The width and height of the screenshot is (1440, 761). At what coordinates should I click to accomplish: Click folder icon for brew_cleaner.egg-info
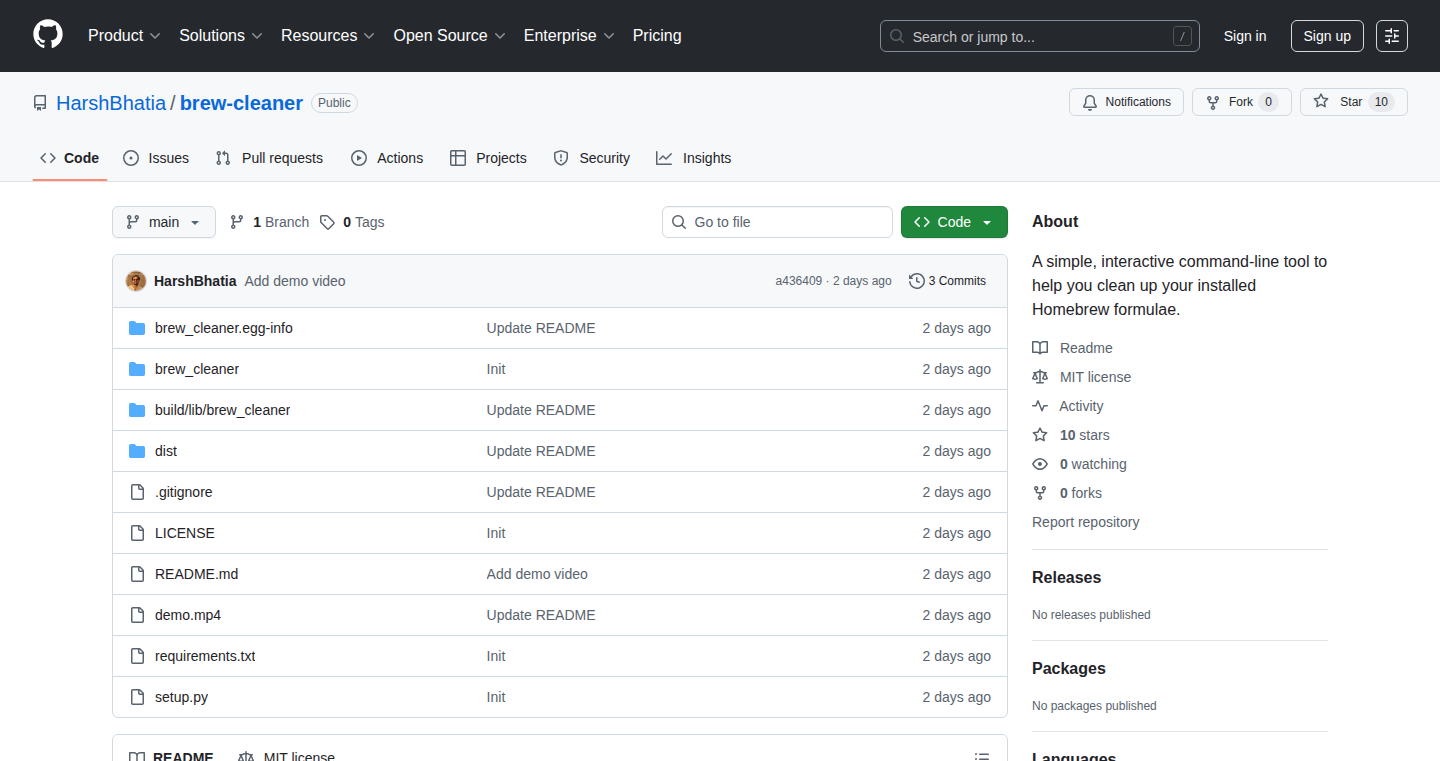tap(137, 328)
